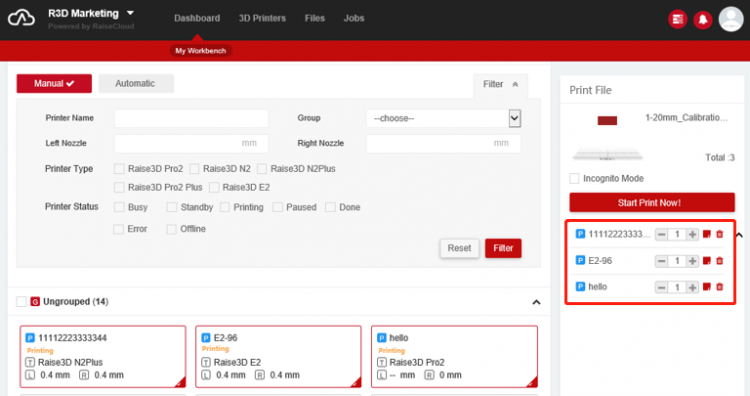Increase copy count for E2-96 printer

coord(692,261)
